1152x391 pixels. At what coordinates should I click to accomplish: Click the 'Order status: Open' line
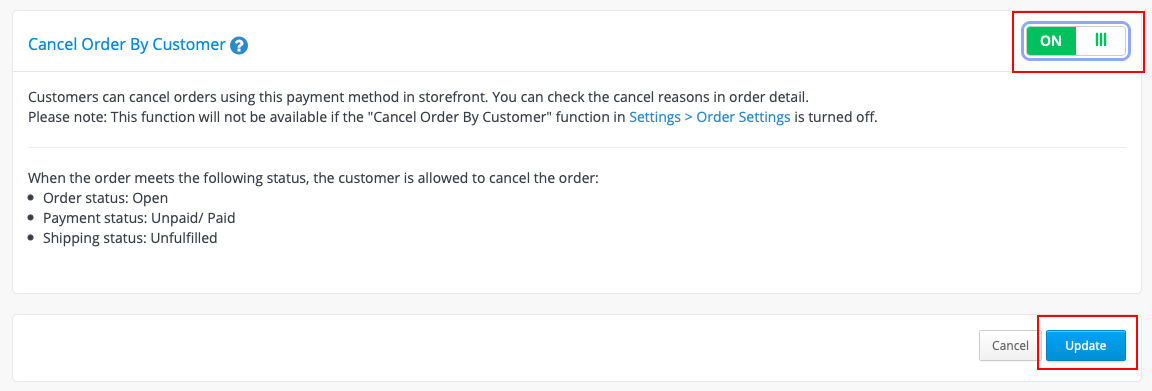(x=106, y=198)
